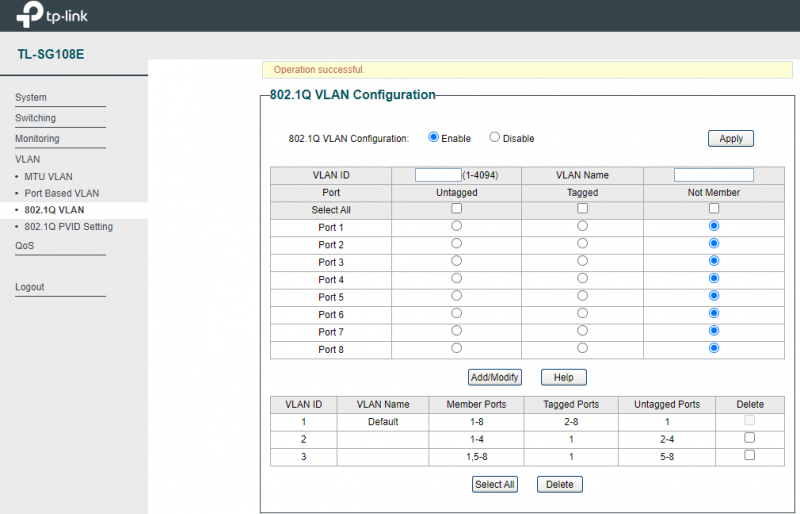This screenshot has height=514, width=800.
Task: Tick the Delete checkbox for VLAN 2
Action: coord(749,438)
